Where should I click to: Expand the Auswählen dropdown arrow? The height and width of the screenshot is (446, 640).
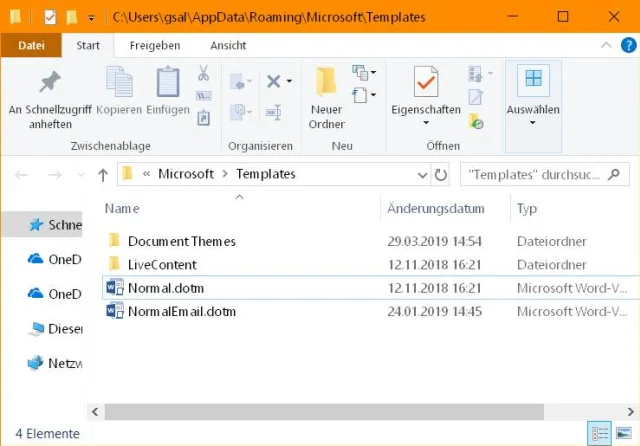533,123
